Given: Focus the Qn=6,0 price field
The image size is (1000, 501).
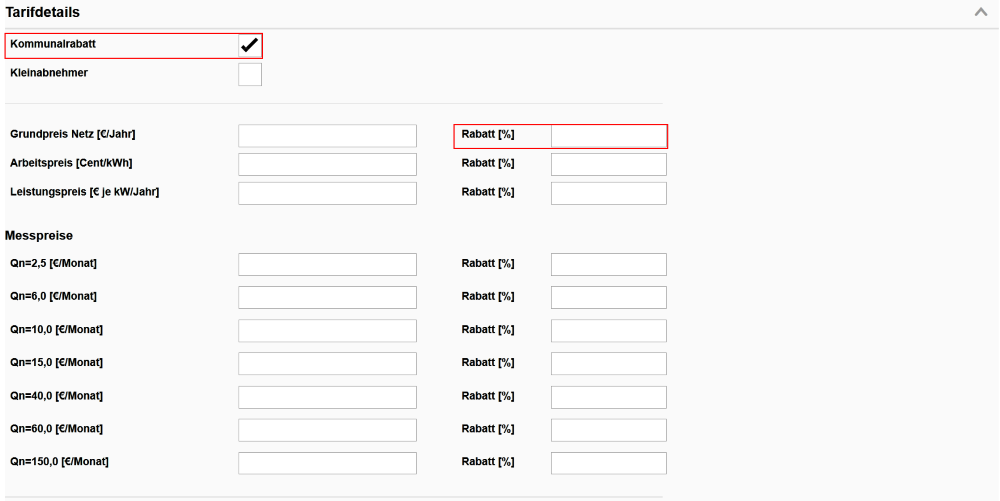Looking at the screenshot, I should tap(327, 297).
